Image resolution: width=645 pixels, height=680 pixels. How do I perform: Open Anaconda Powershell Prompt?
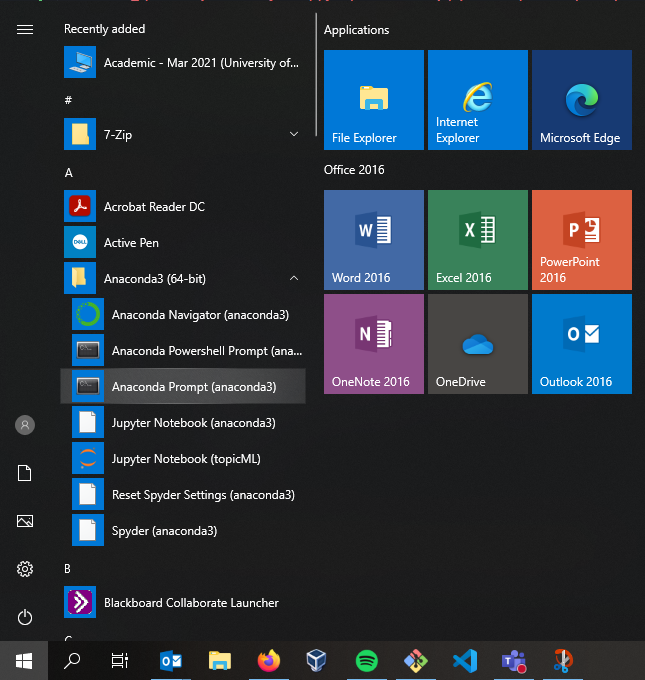(x=183, y=350)
